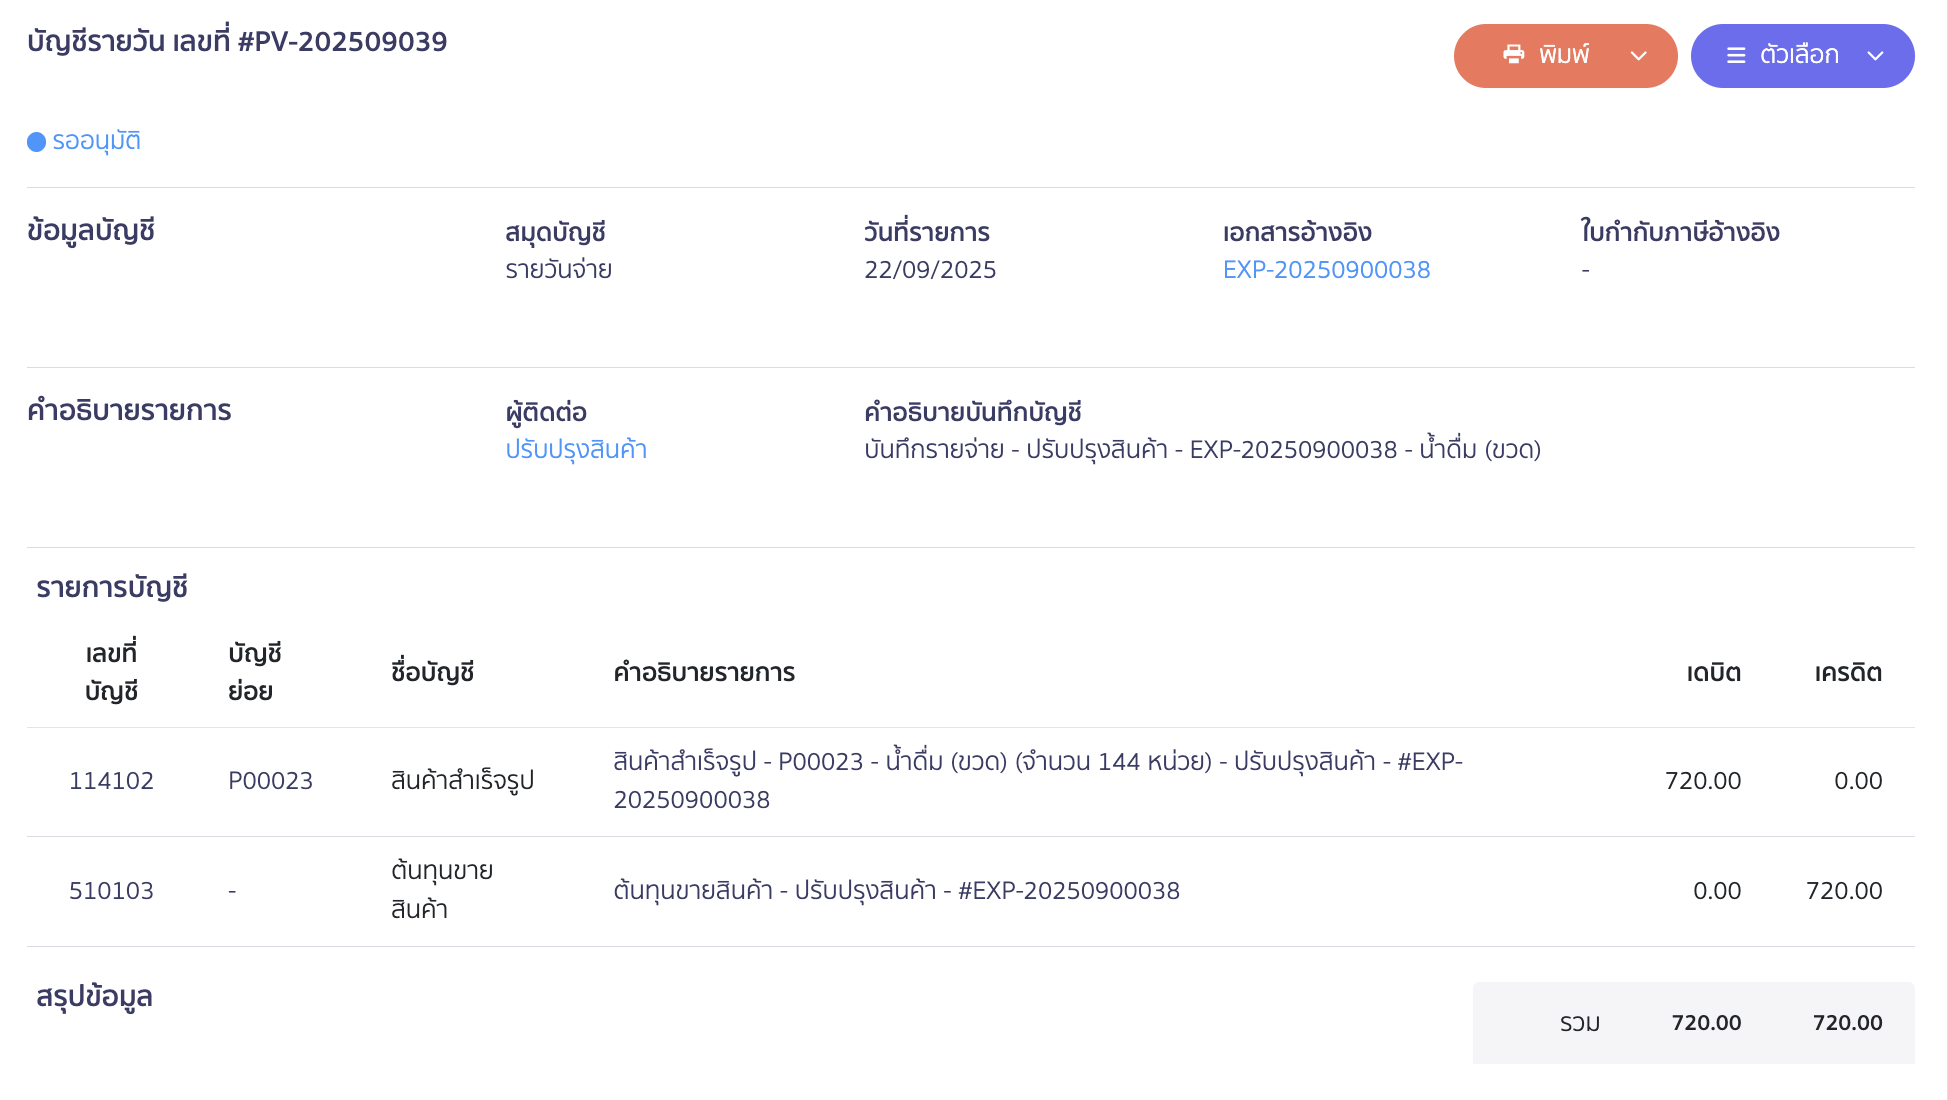Click sub-account code P00023
This screenshot has height=1100, width=1948.
[x=271, y=780]
